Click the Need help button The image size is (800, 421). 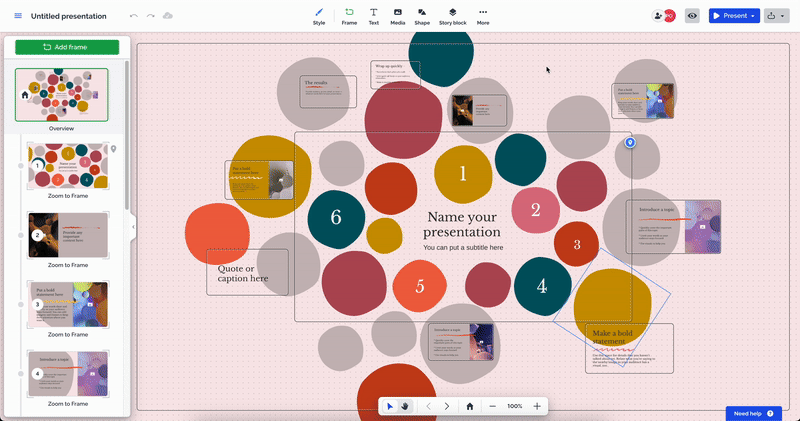(x=753, y=413)
